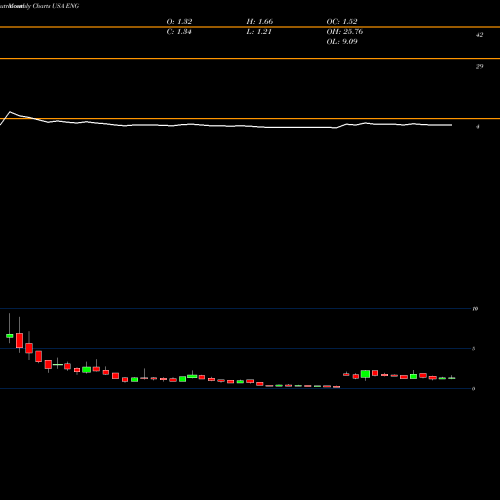500x500 pixels.
Task: Select the close value 'C: 1.34'
Action: click(179, 31)
